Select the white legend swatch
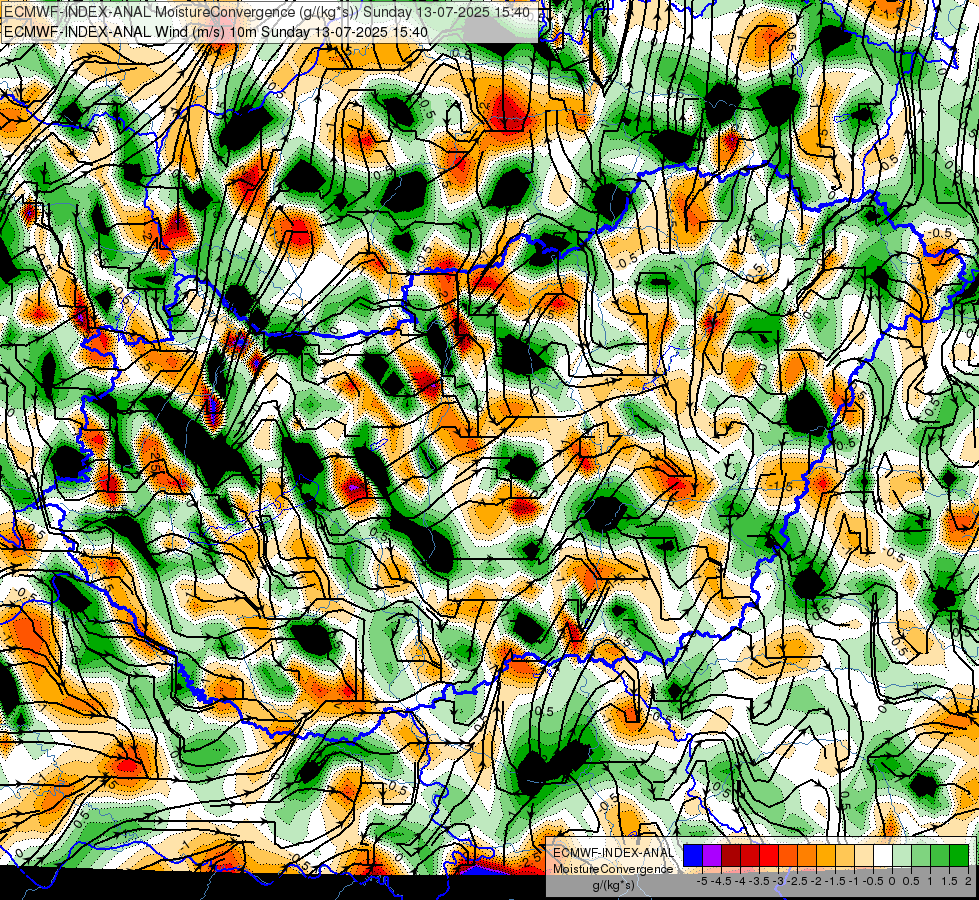Viewport: 979px width, 900px height. [882, 856]
